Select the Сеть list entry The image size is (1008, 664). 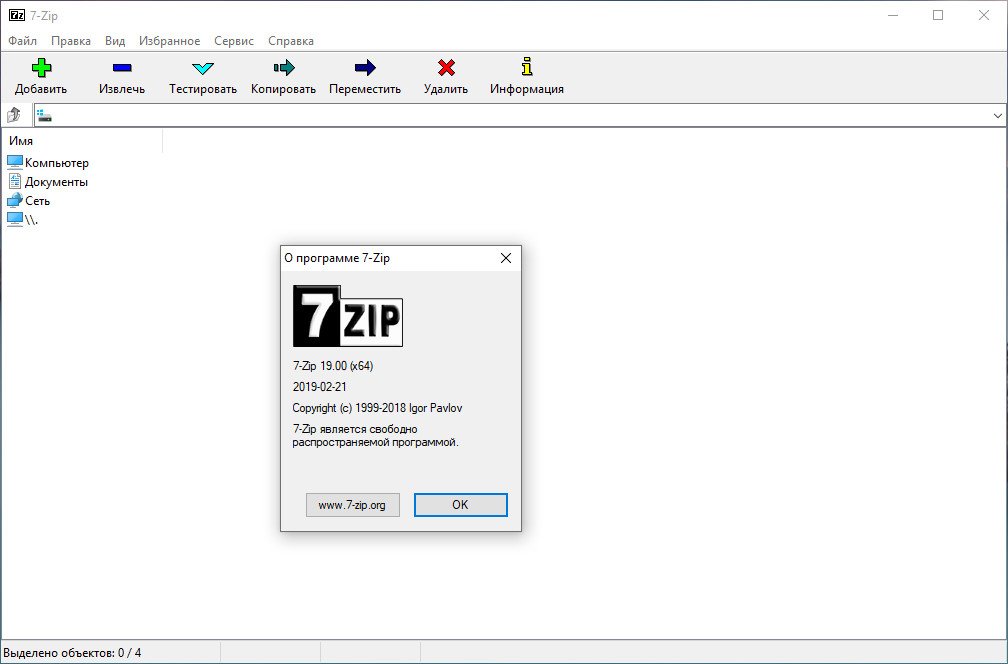click(x=29, y=201)
